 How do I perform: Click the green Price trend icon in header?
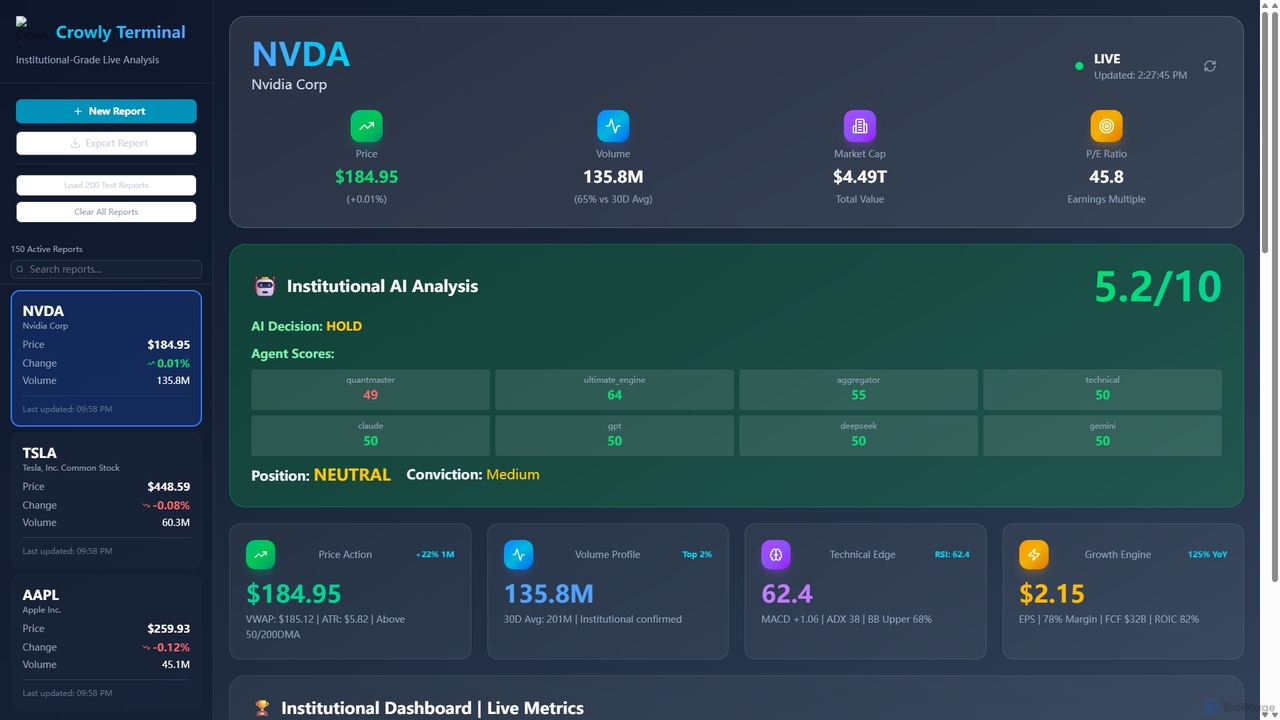[x=367, y=126]
